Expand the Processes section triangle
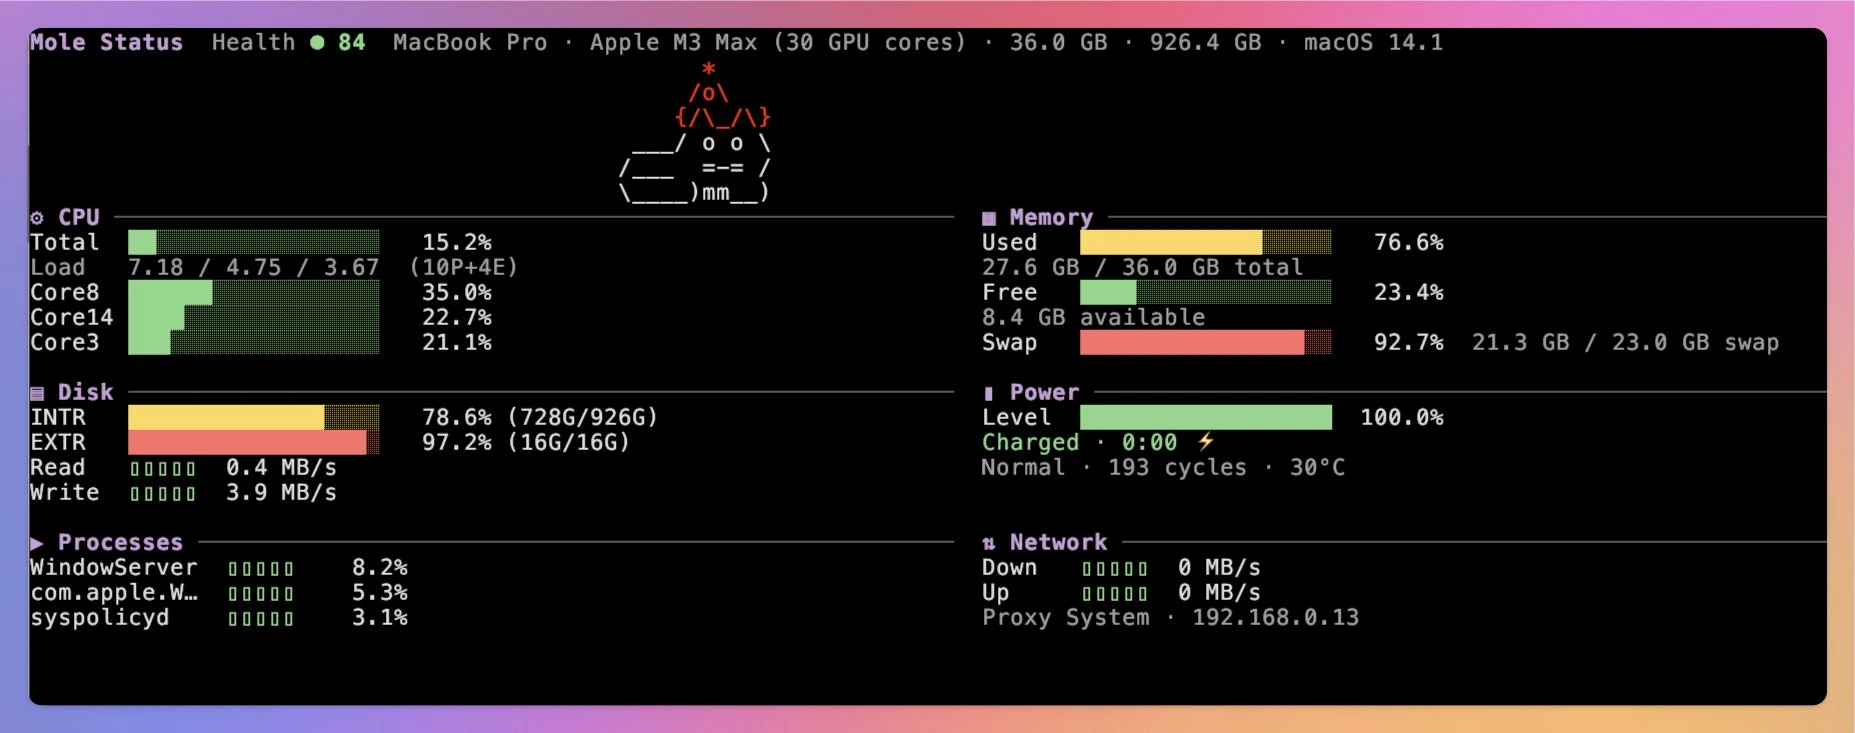The height and width of the screenshot is (733, 1855). pyautogui.click(x=37, y=543)
